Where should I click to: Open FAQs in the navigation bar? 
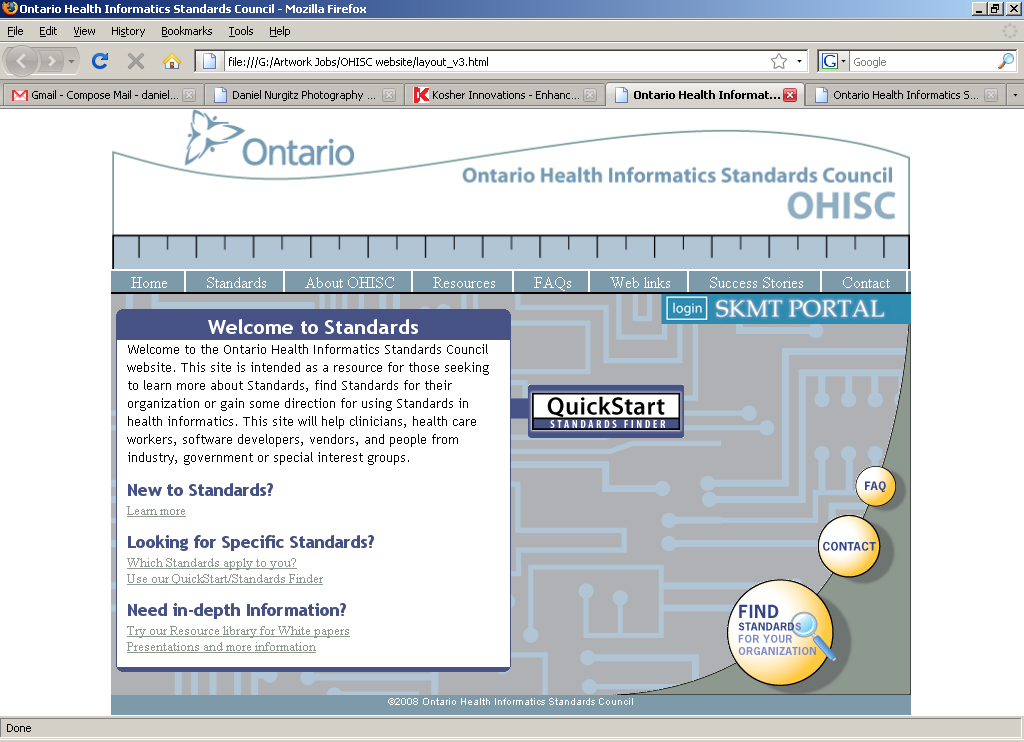point(552,283)
